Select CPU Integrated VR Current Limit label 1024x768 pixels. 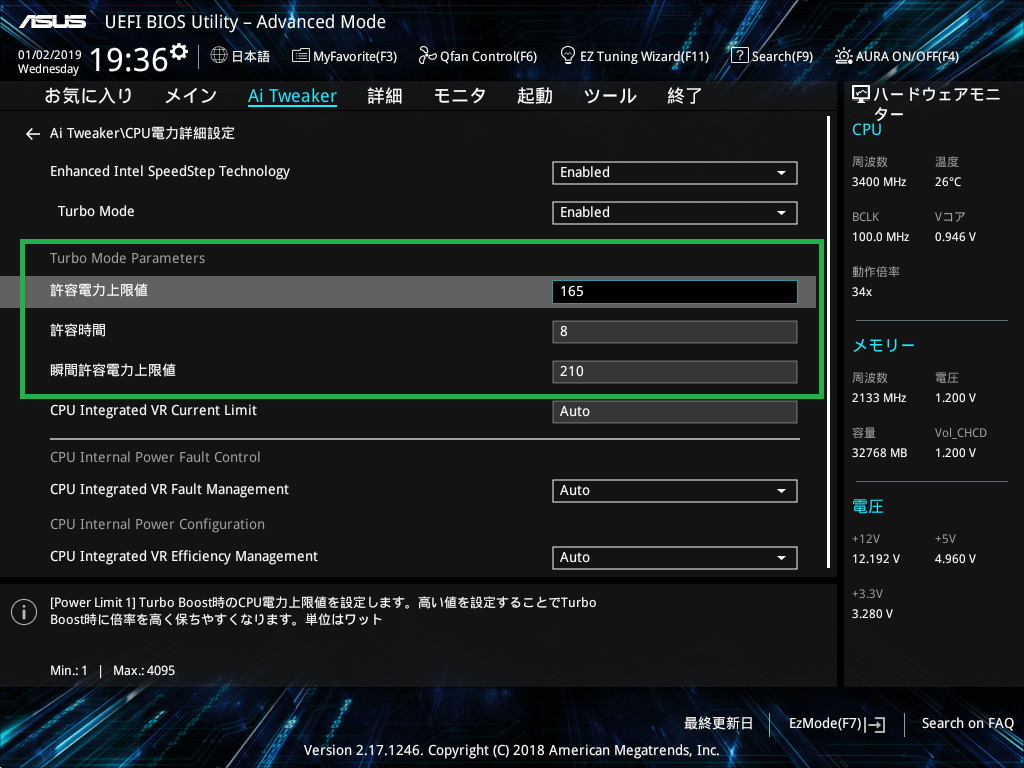pyautogui.click(x=153, y=410)
